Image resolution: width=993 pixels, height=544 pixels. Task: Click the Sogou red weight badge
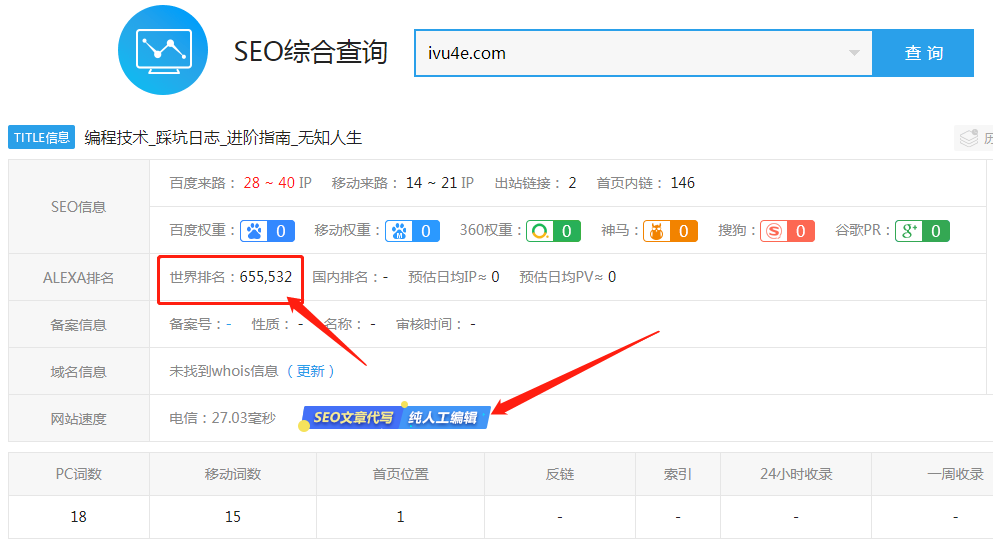point(787,231)
